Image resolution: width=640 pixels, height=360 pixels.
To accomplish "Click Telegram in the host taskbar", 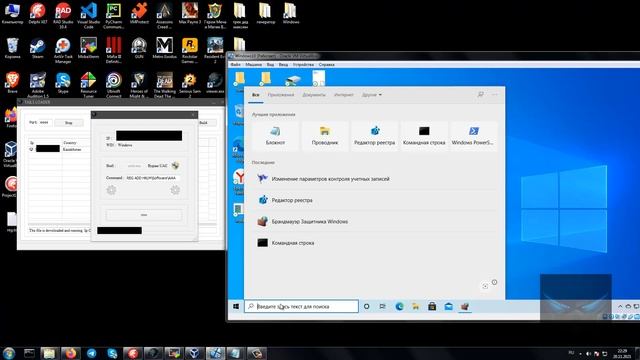I will [92, 353].
